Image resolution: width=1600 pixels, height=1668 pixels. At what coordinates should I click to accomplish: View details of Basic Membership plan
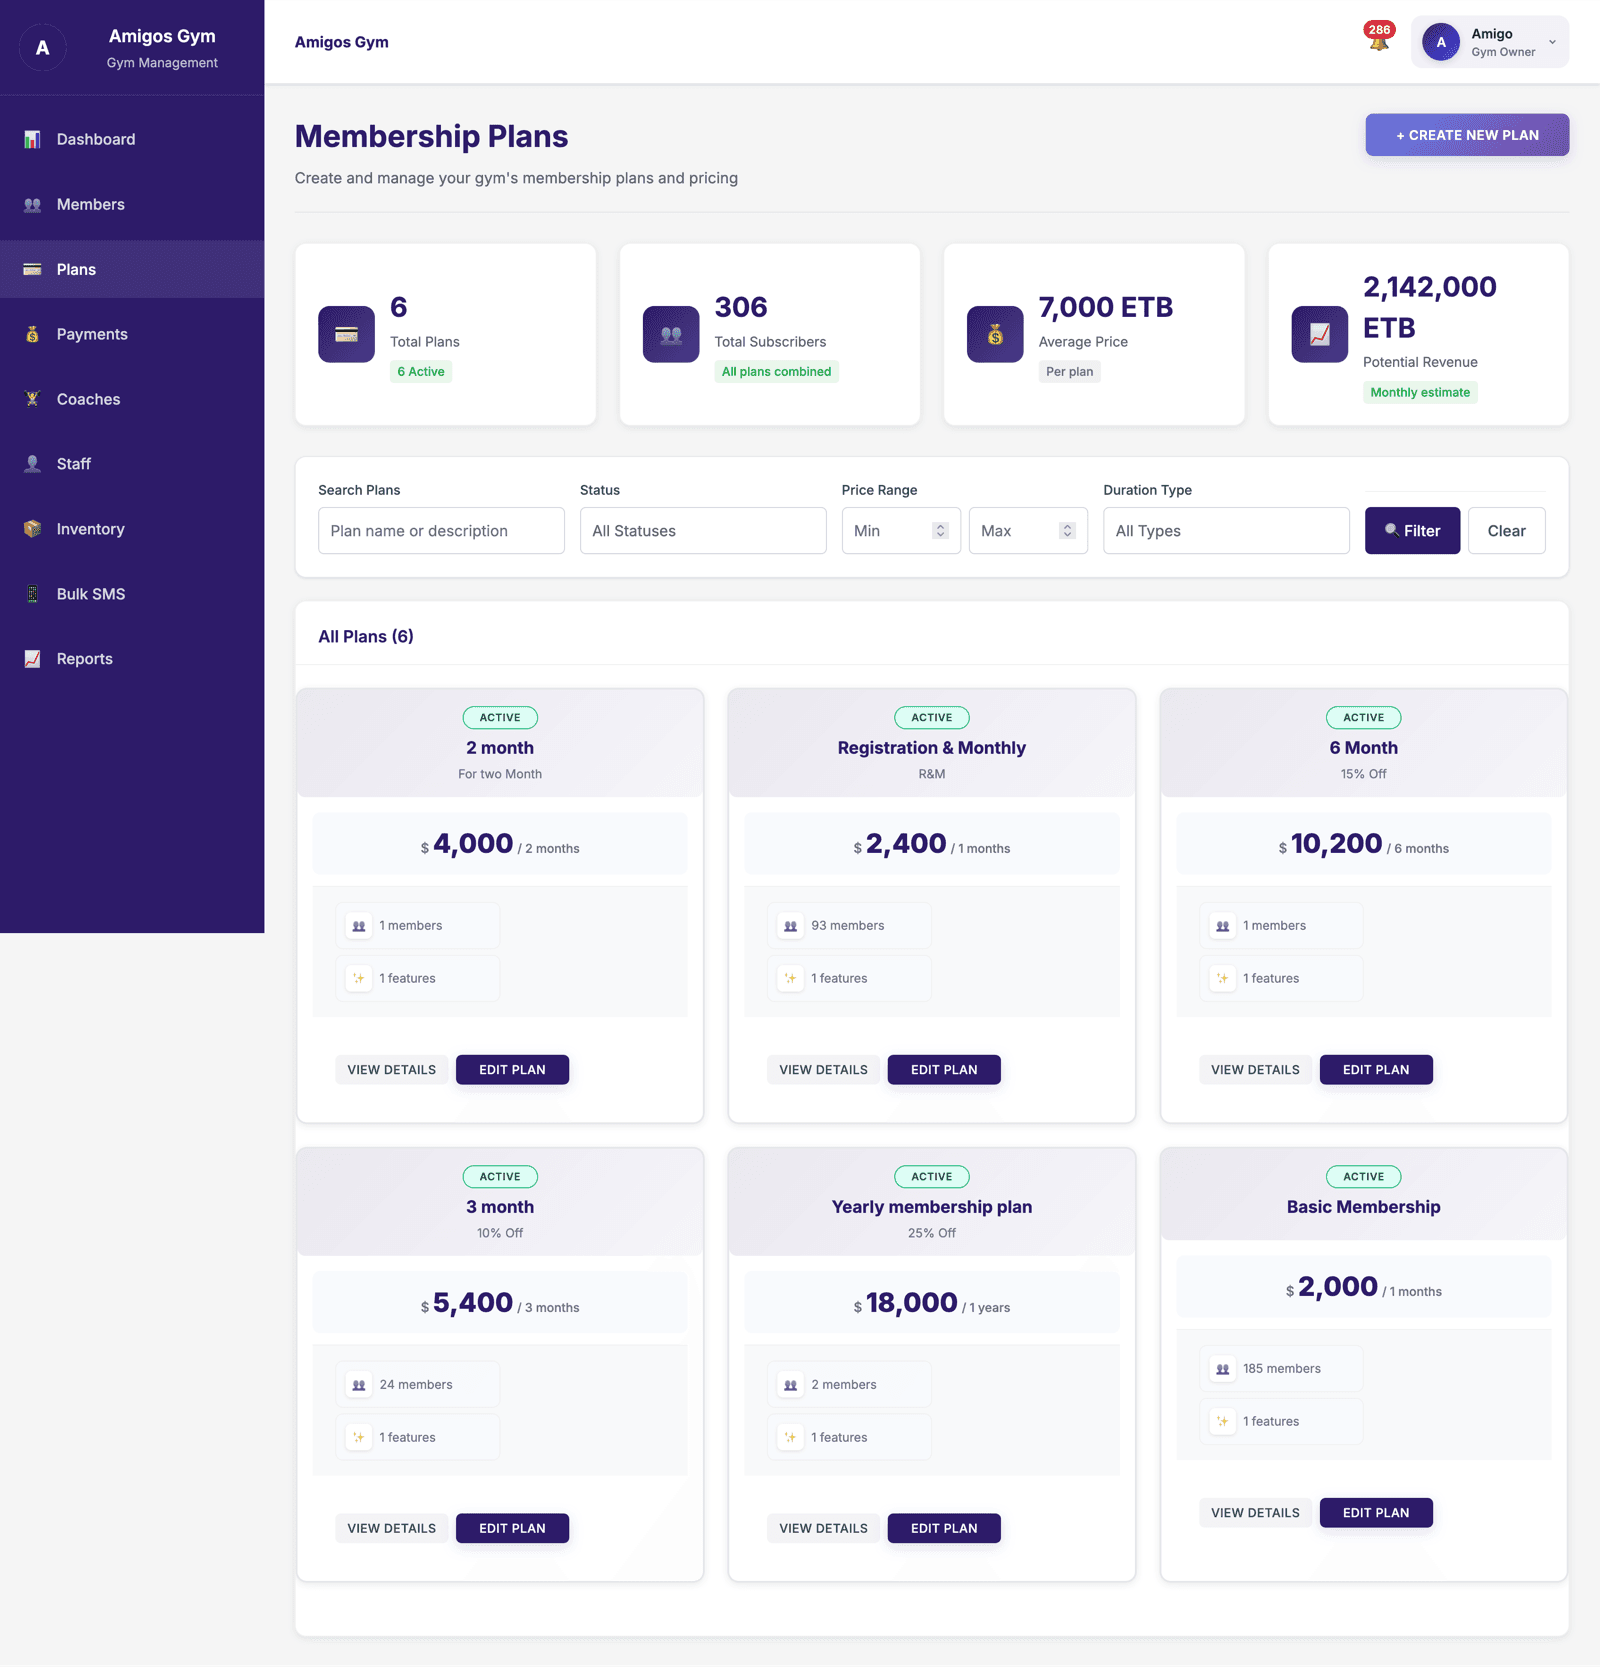(1255, 1512)
